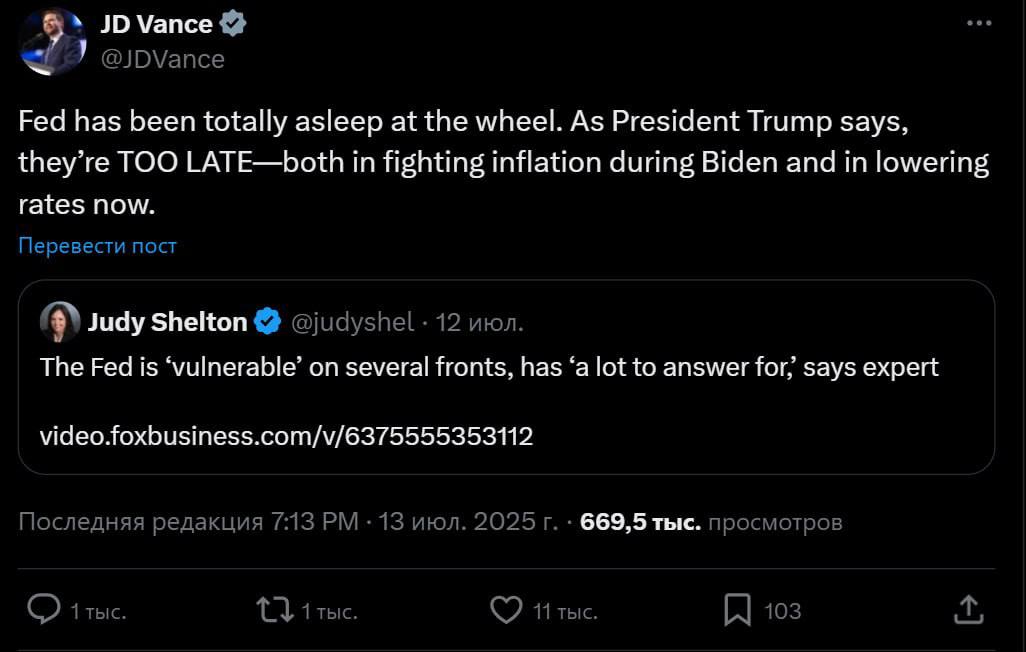Screen dimensions: 1026x652
Task: Click the Judy Shelton name in quote
Action: pyautogui.click(x=167, y=322)
